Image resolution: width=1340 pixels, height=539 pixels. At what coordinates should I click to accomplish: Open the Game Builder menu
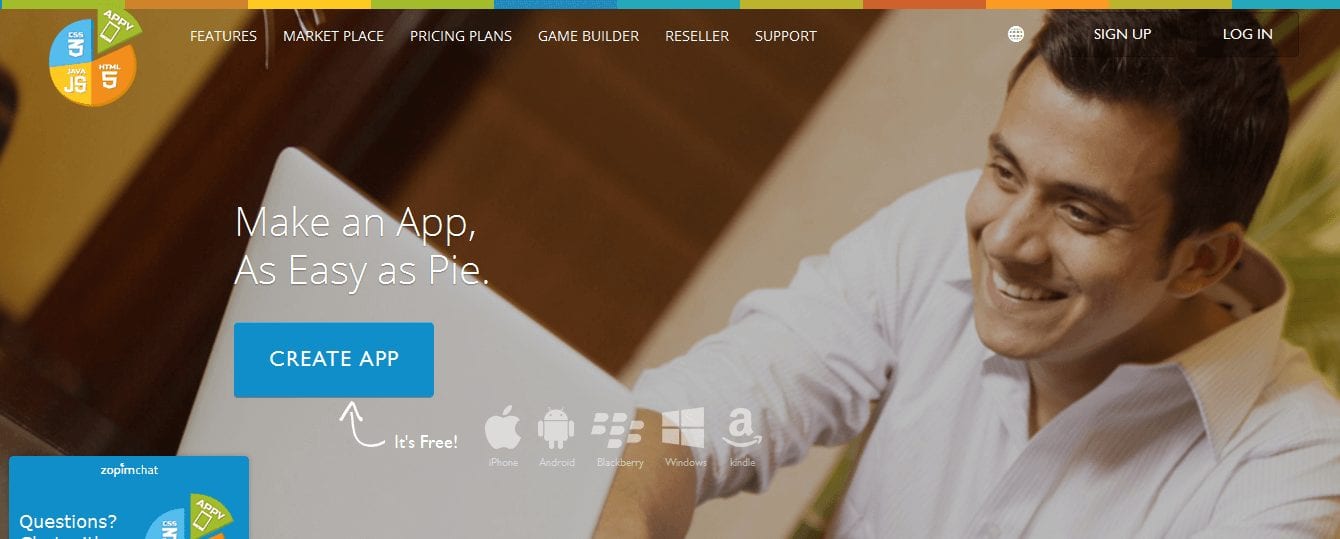coord(588,36)
